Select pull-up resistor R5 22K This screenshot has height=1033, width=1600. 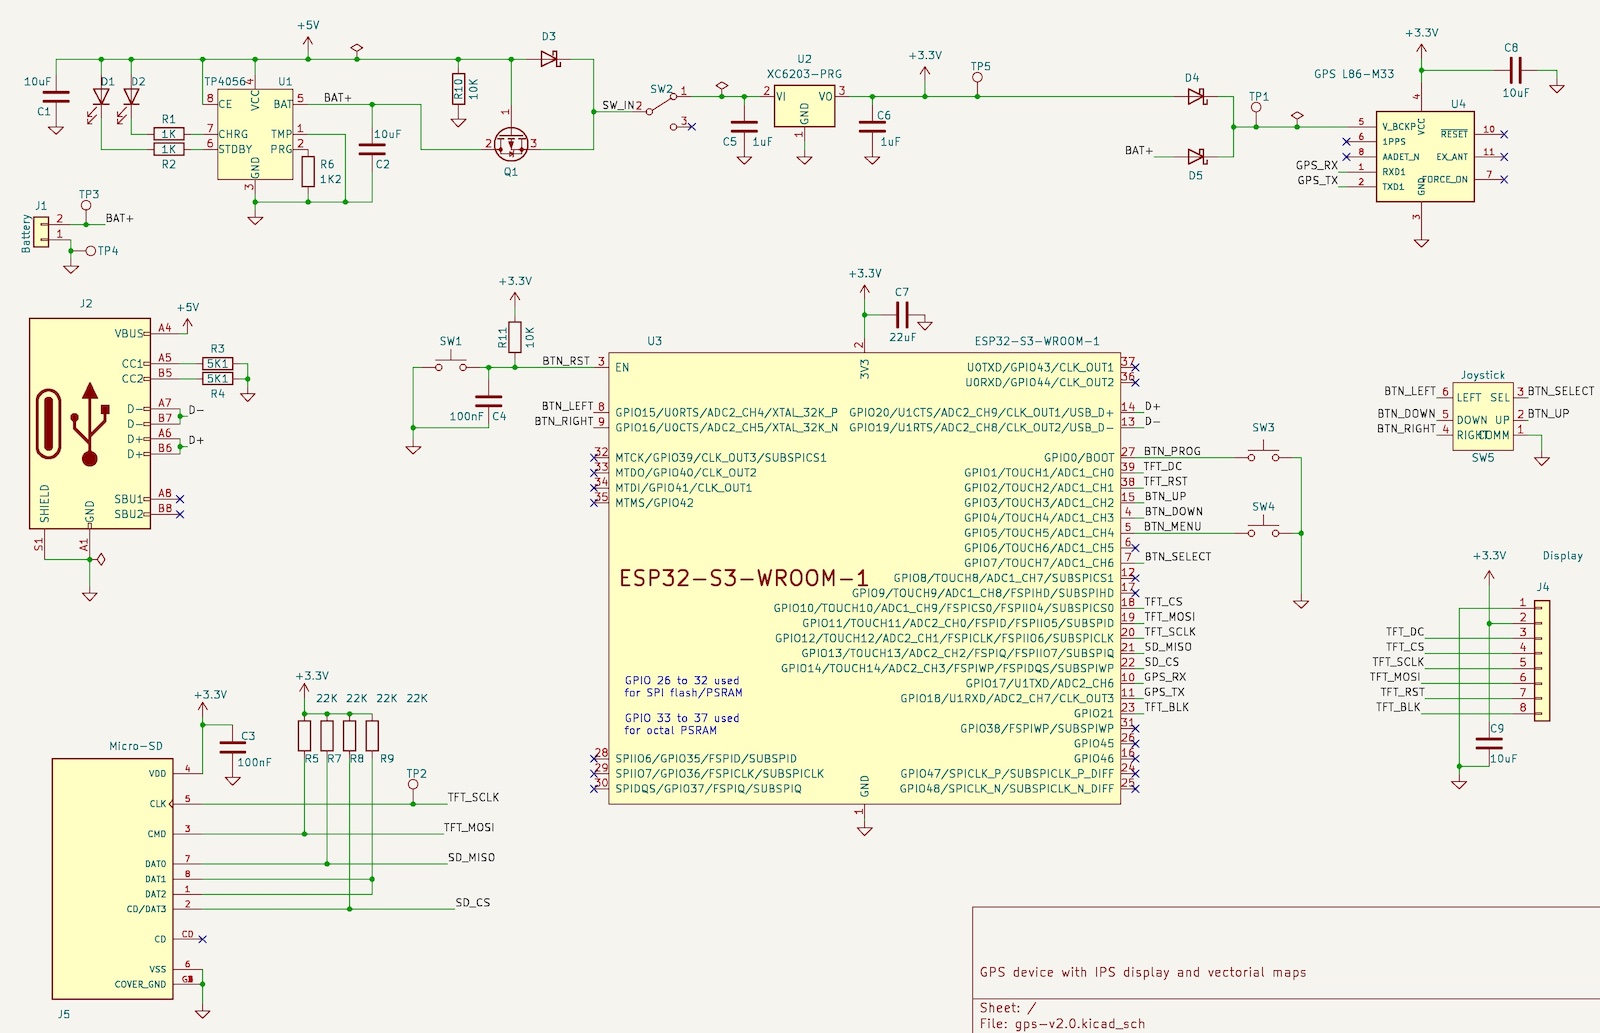(304, 735)
